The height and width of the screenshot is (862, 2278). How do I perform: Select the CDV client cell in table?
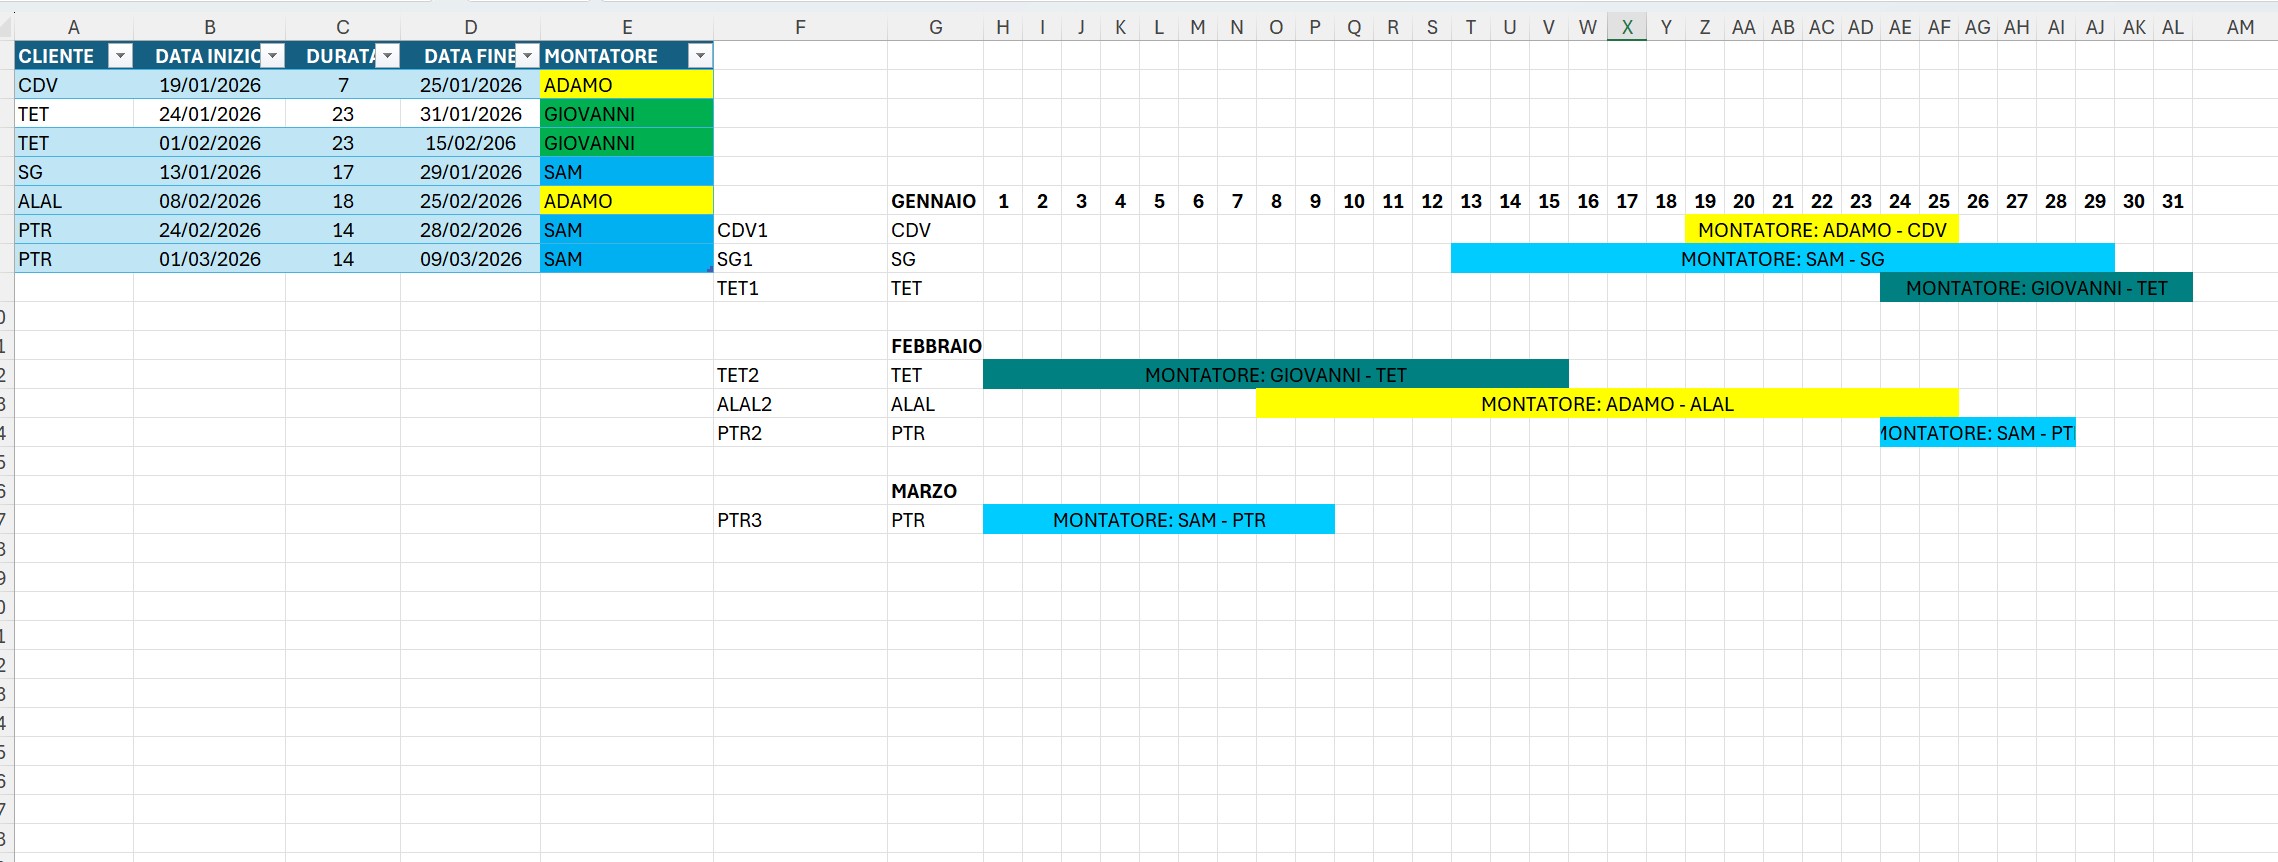[74, 85]
